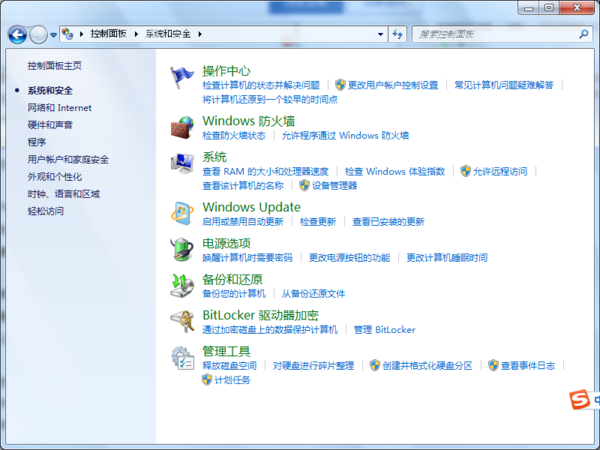Viewport: 600px width, 450px height.
Task: Select 系统和安全 in the address breadcrumb
Action: (x=168, y=34)
